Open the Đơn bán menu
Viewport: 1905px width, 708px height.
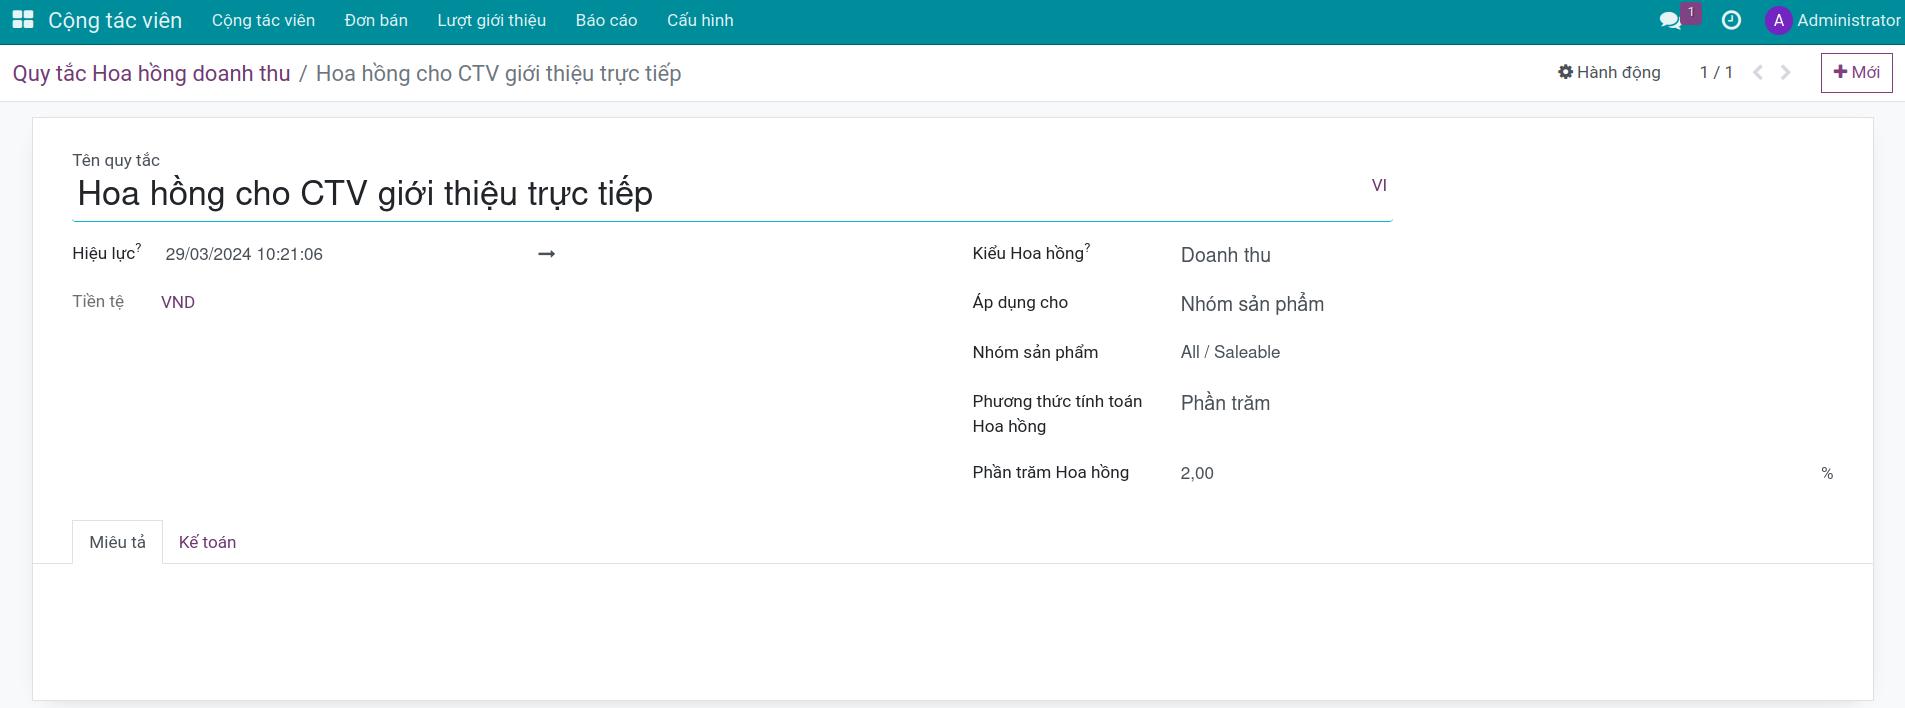coord(376,20)
